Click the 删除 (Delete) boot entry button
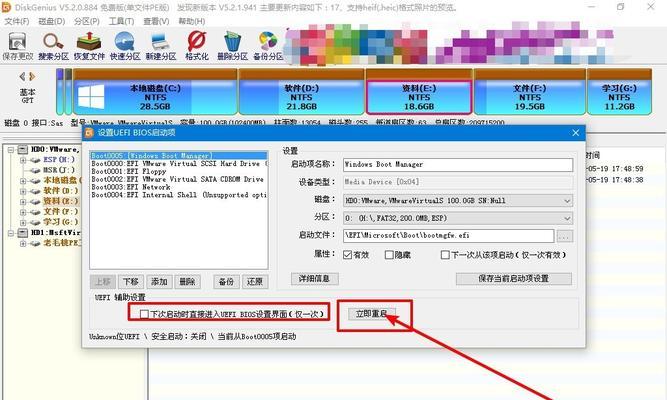 [x=187, y=282]
